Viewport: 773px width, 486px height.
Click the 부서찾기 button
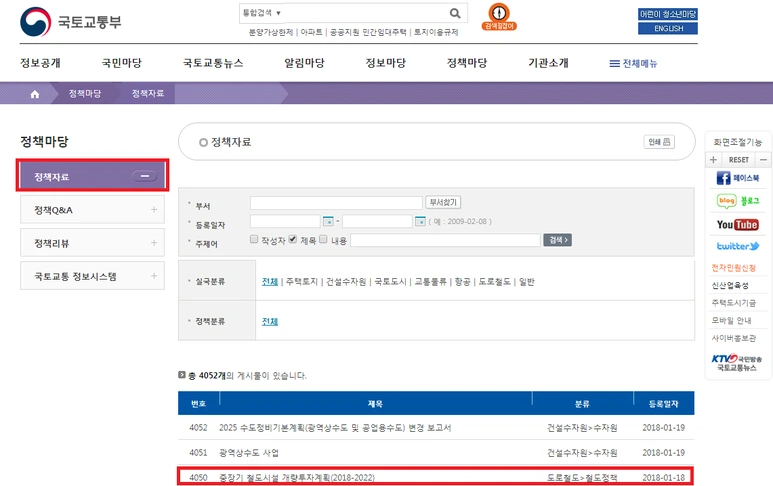click(x=443, y=202)
